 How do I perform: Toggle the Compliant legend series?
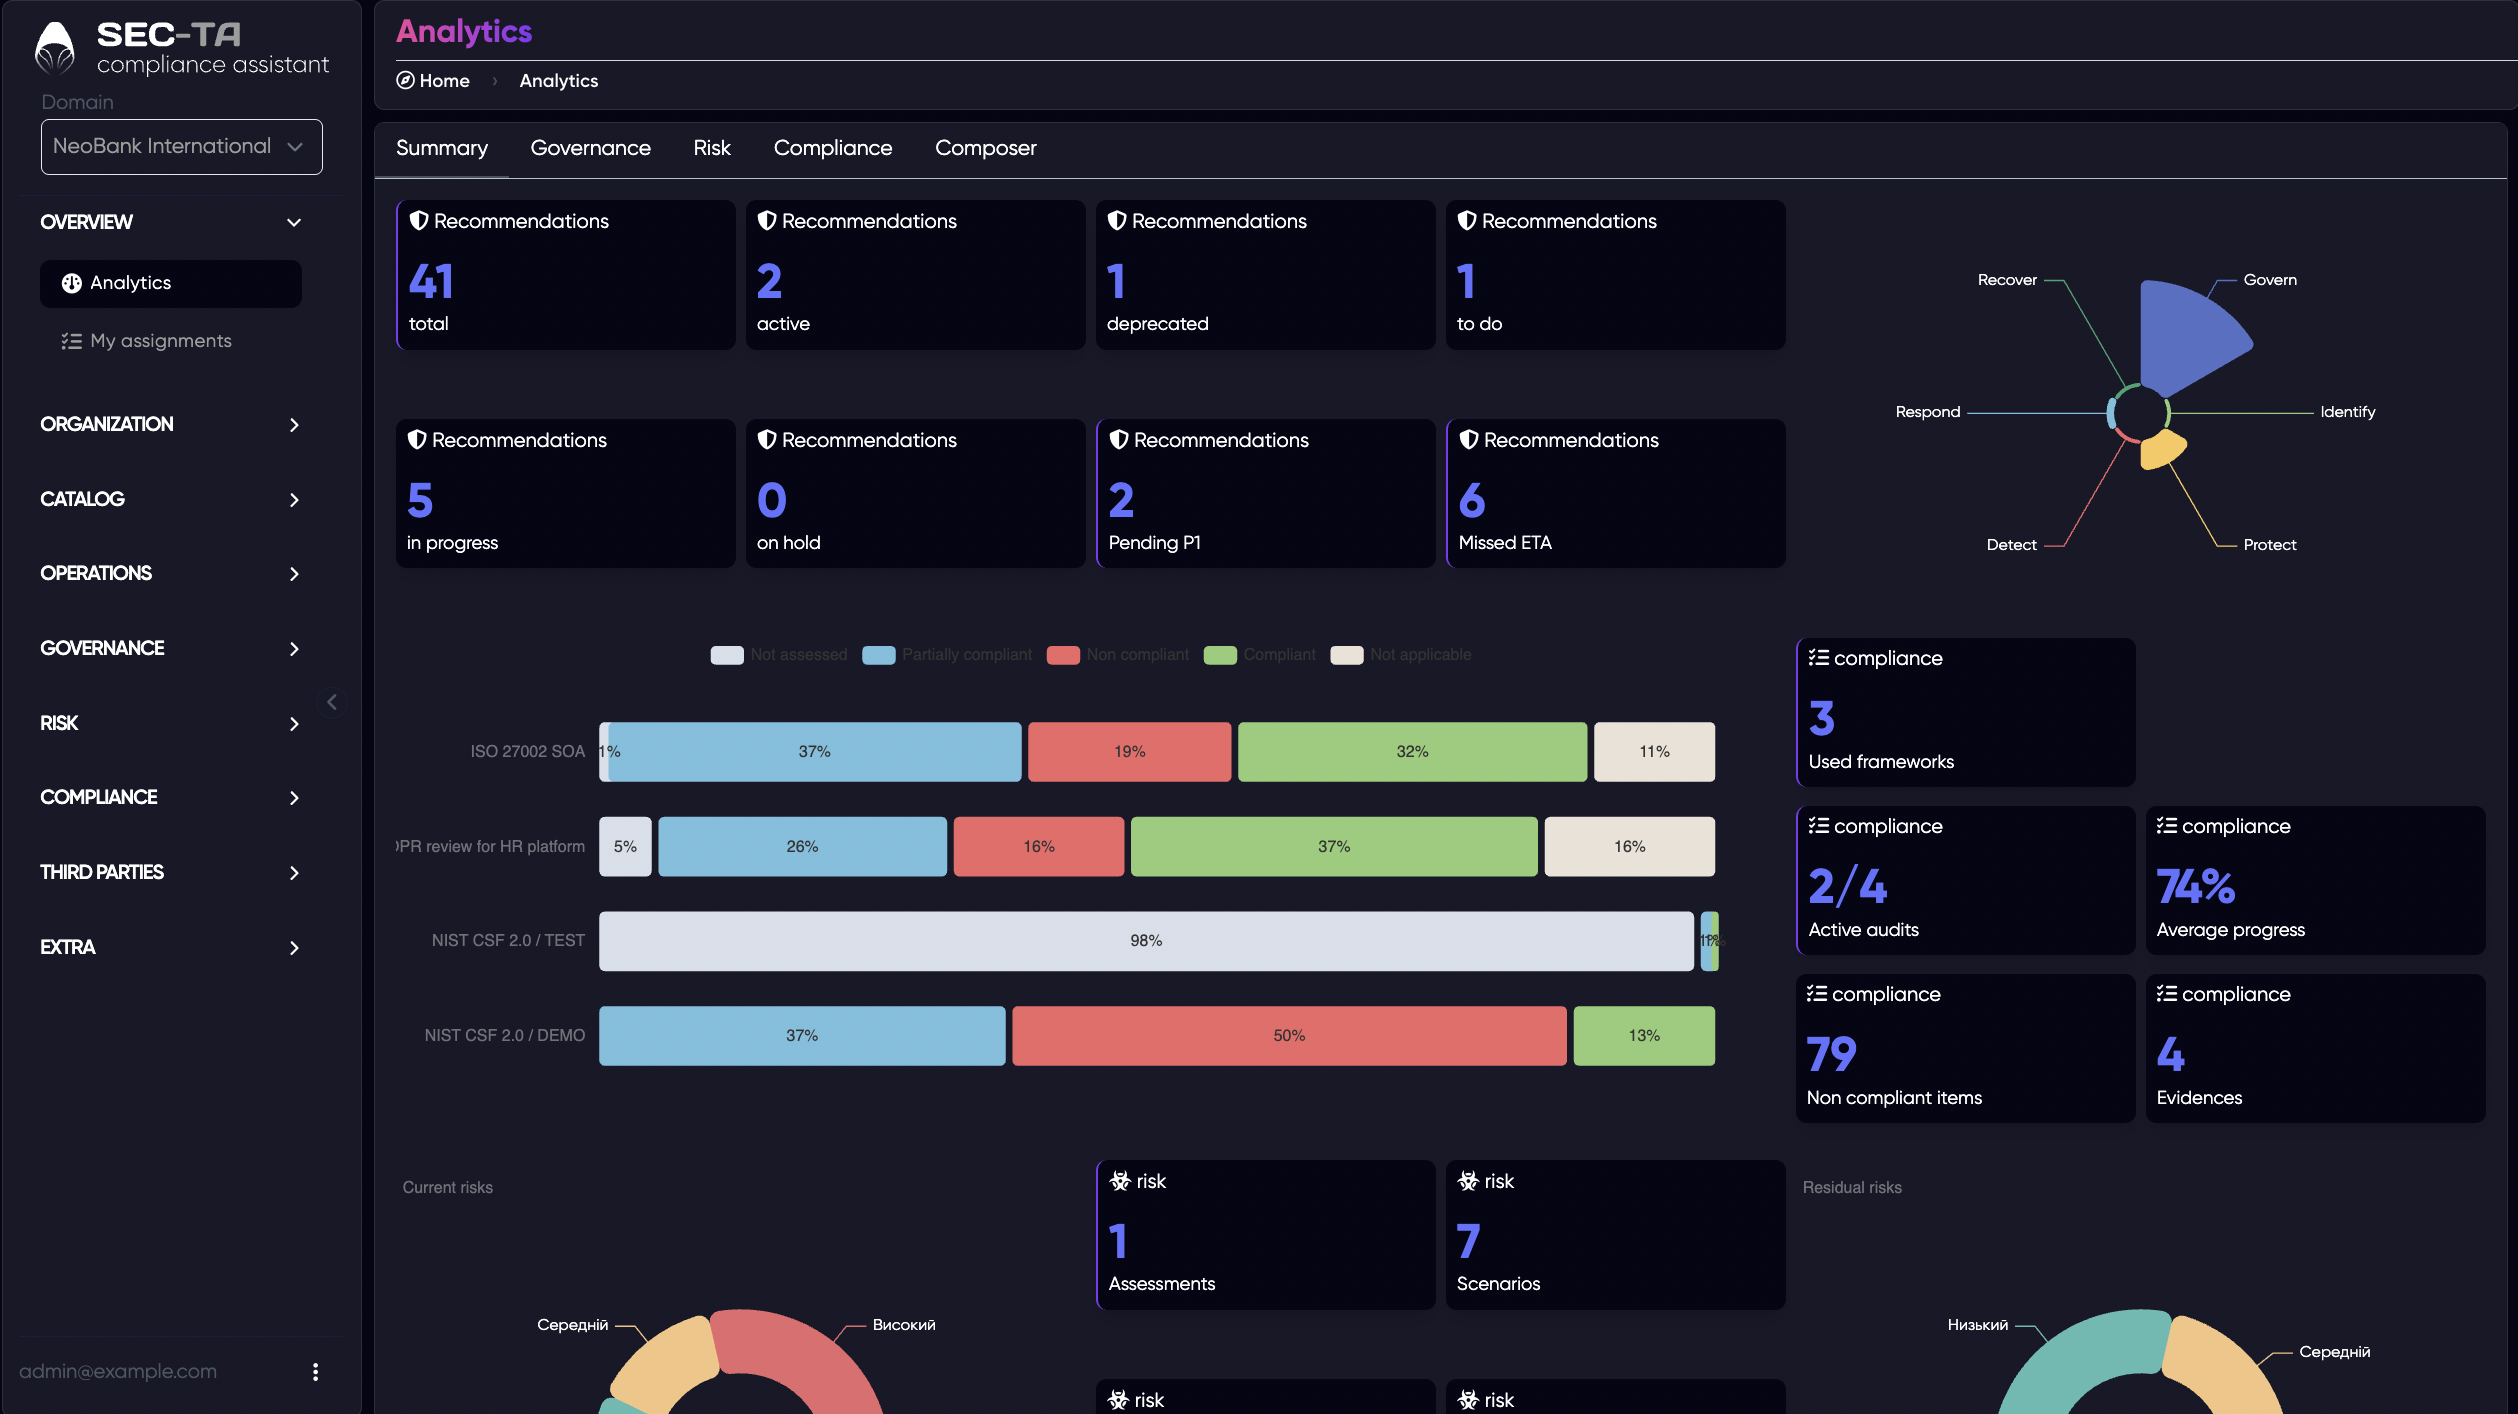1259,655
